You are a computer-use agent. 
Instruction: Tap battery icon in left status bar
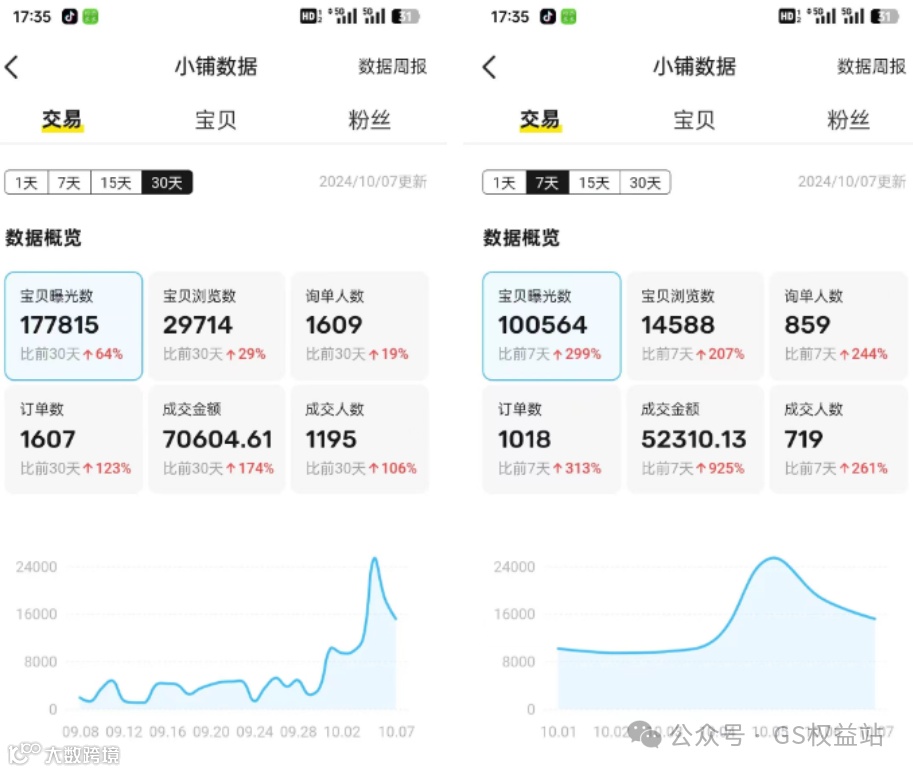click(x=406, y=16)
